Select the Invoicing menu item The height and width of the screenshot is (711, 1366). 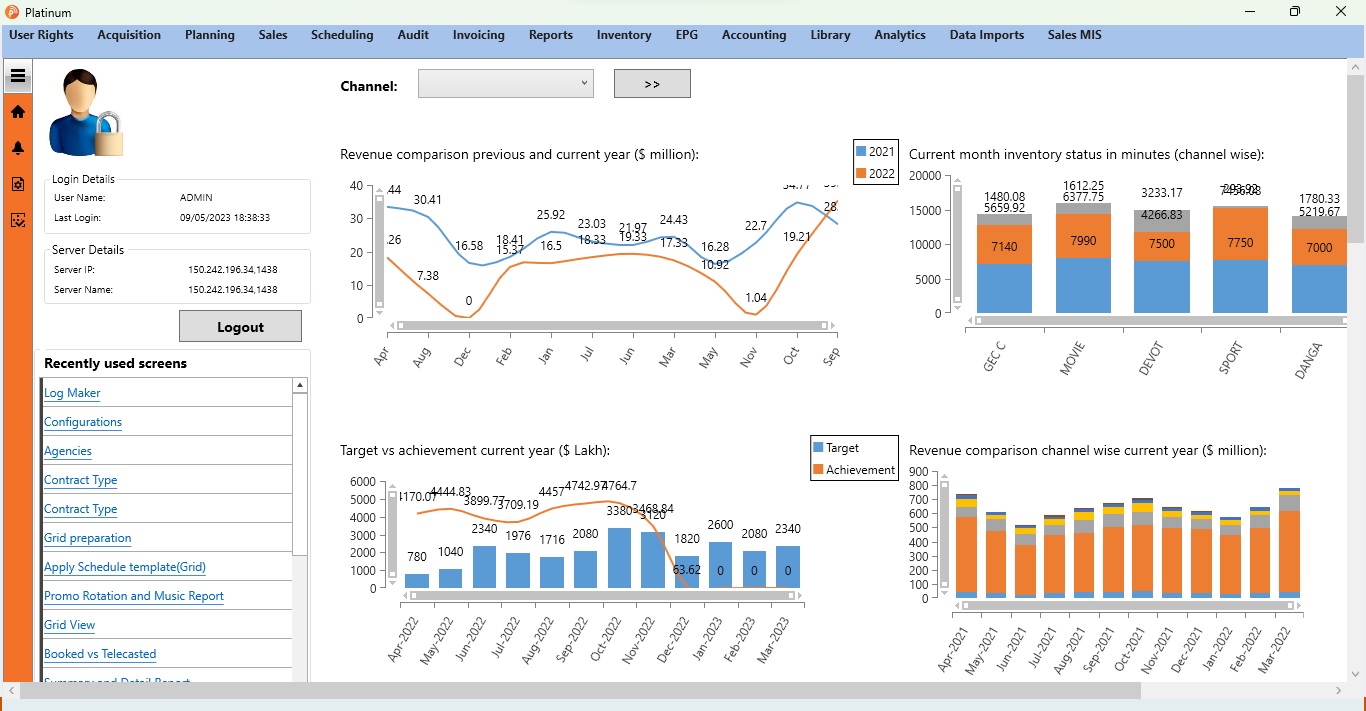pos(478,35)
